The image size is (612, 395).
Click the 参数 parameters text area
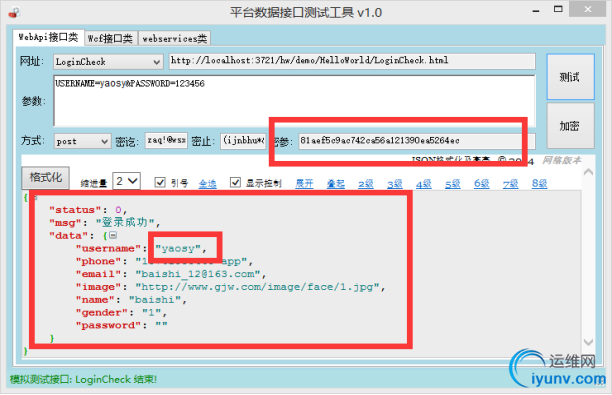(x=294, y=101)
